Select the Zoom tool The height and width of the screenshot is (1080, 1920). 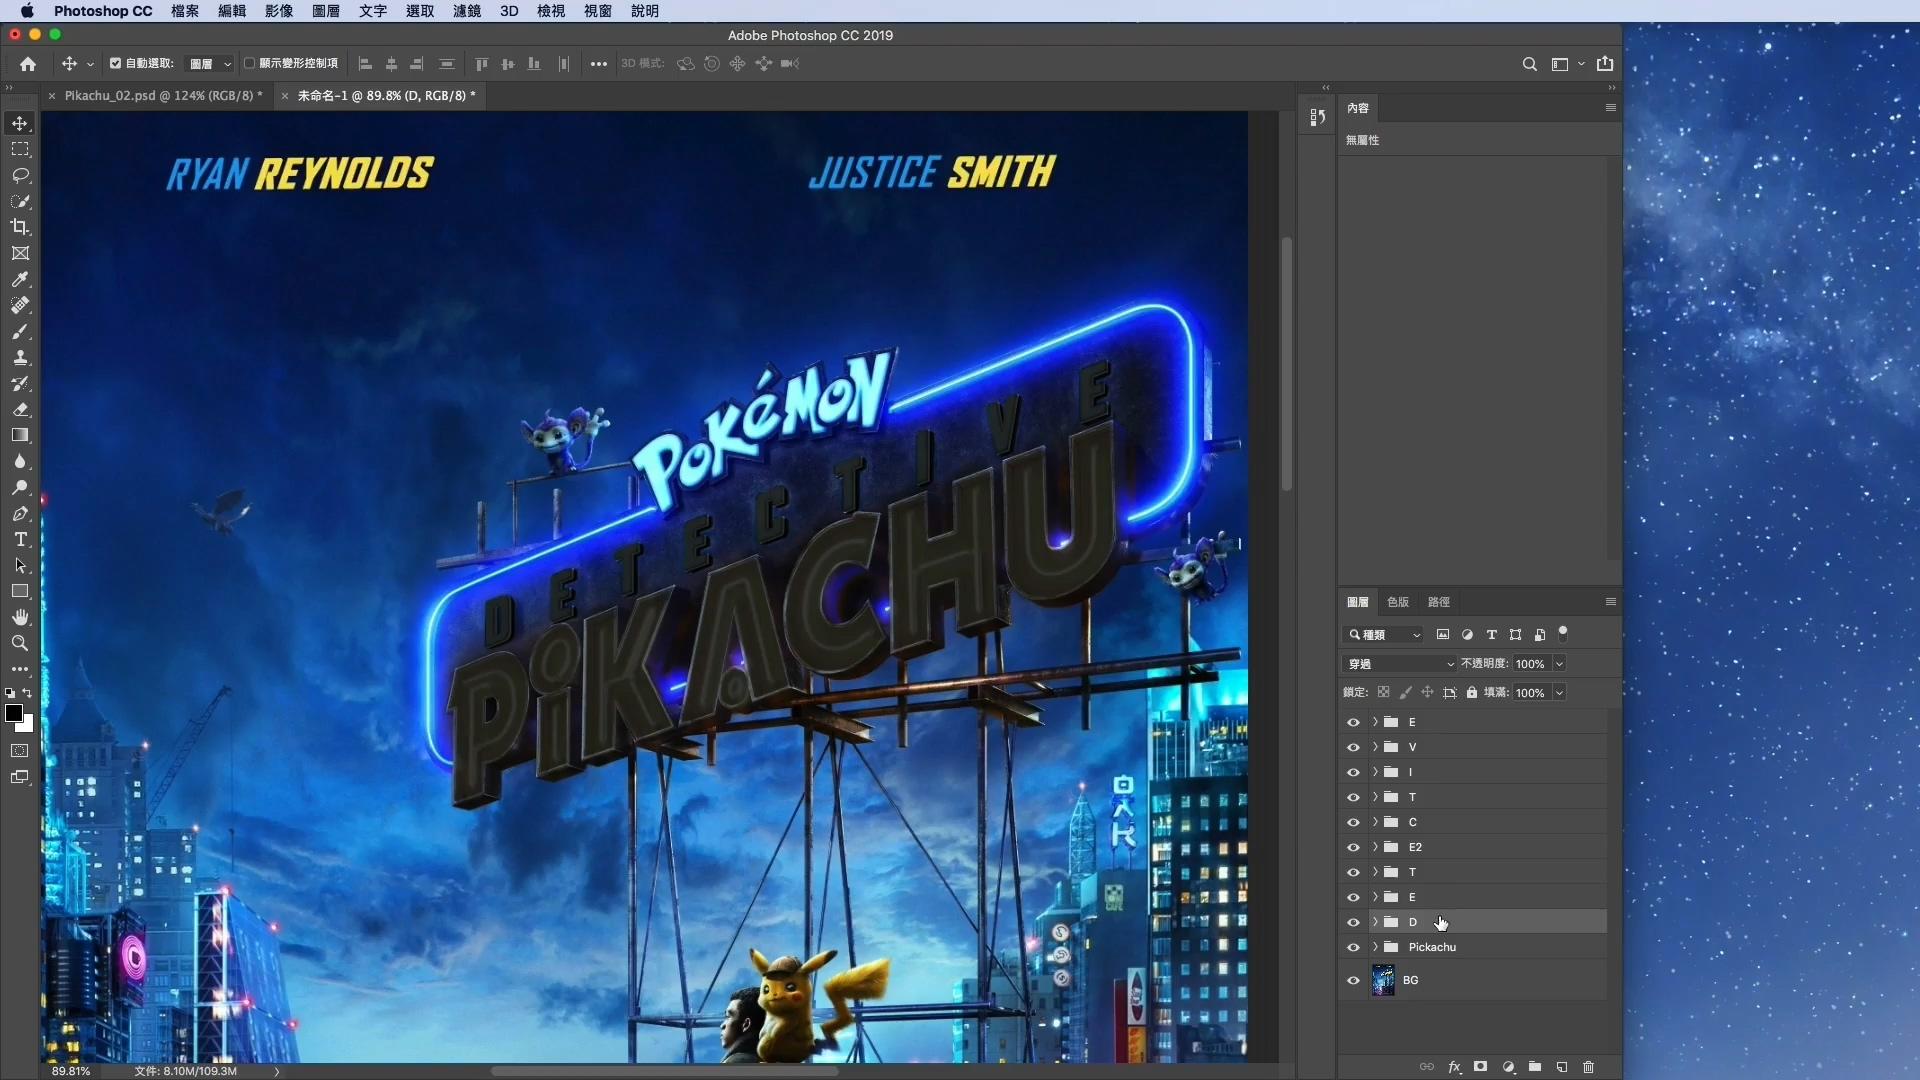coord(20,643)
